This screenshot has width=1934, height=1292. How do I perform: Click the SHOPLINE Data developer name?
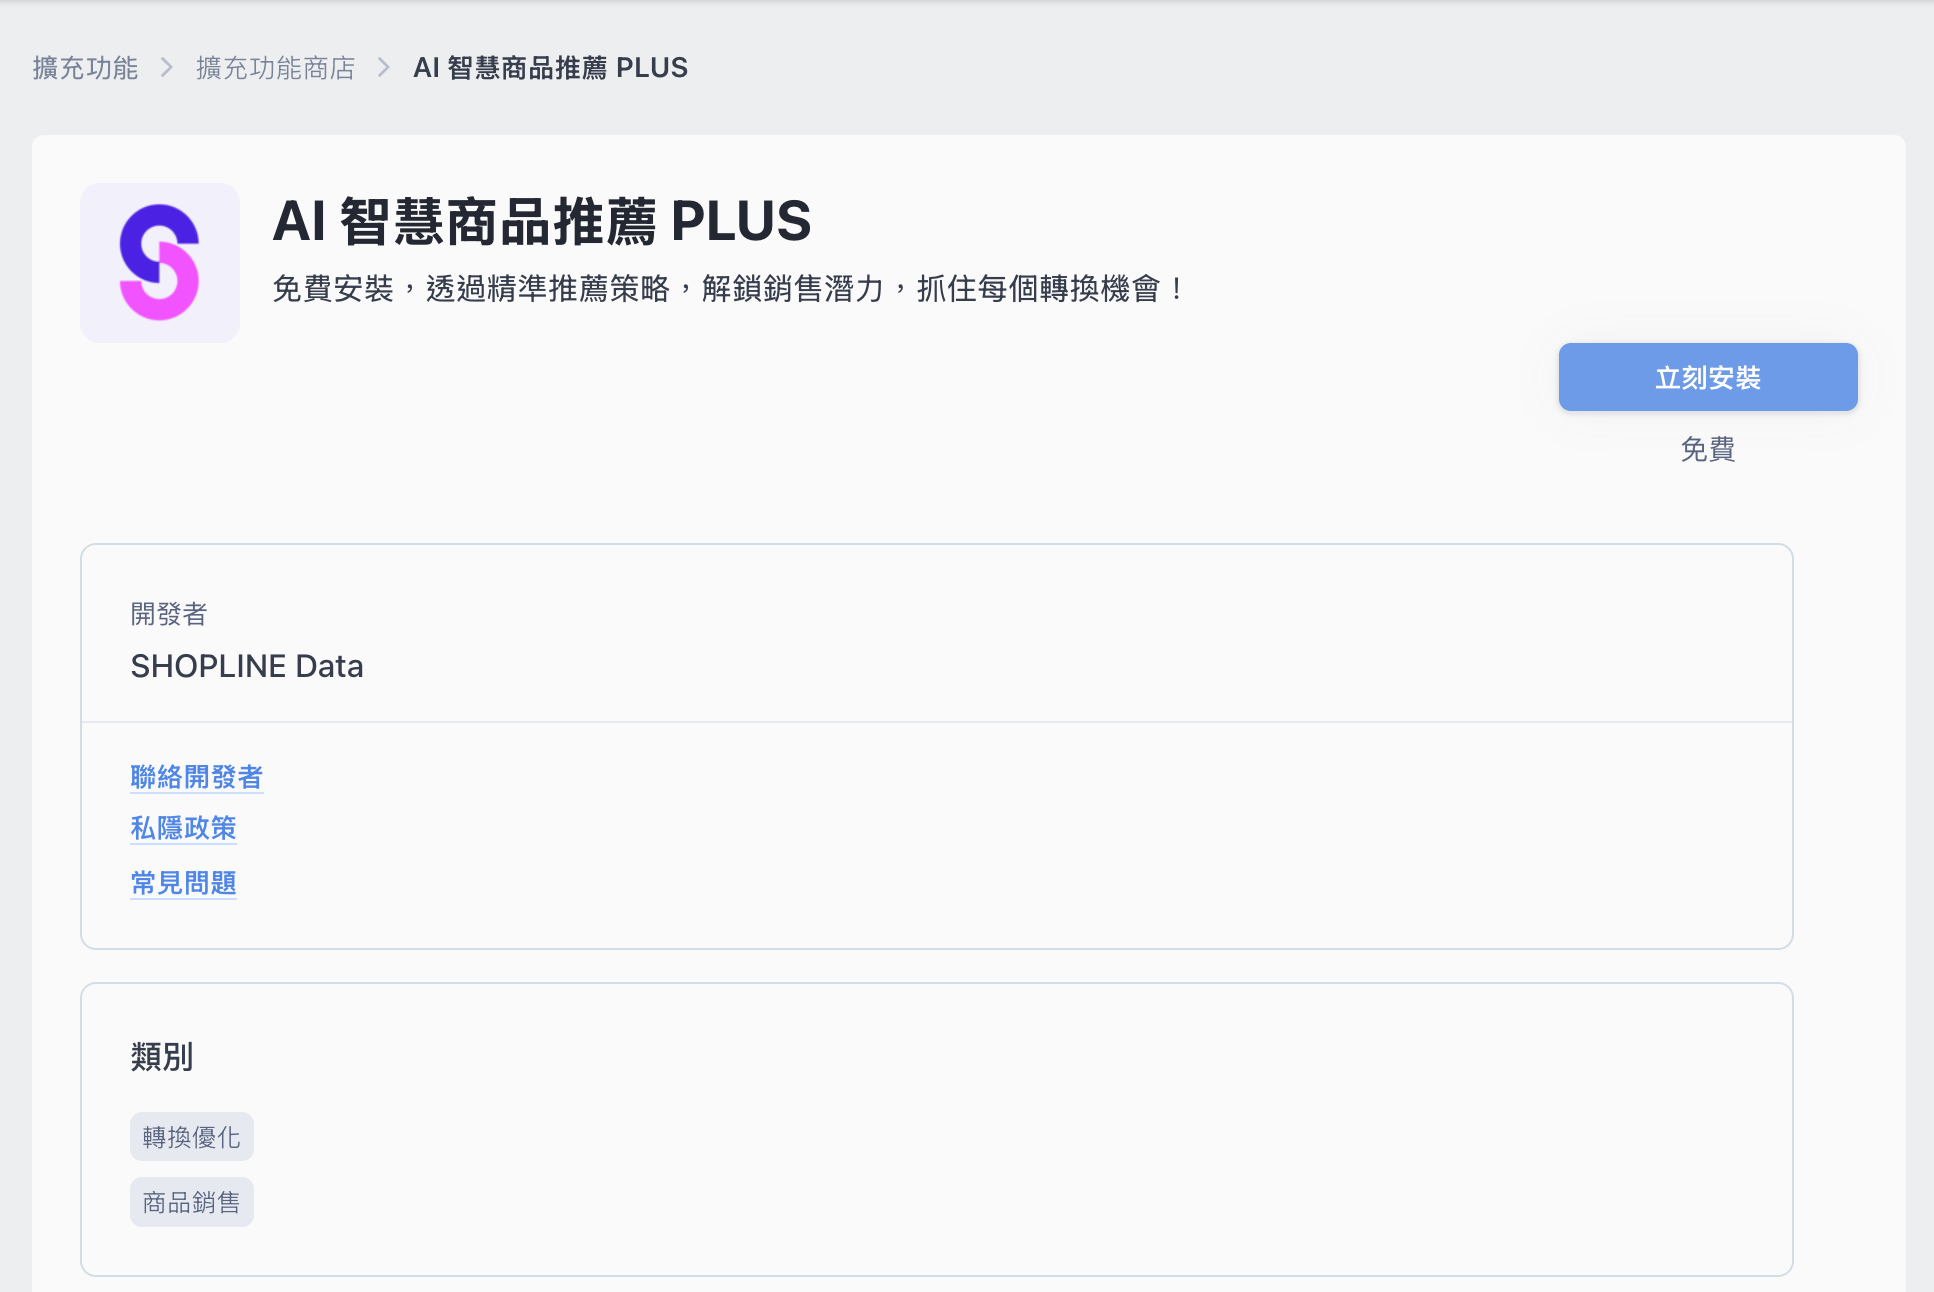pyautogui.click(x=247, y=666)
